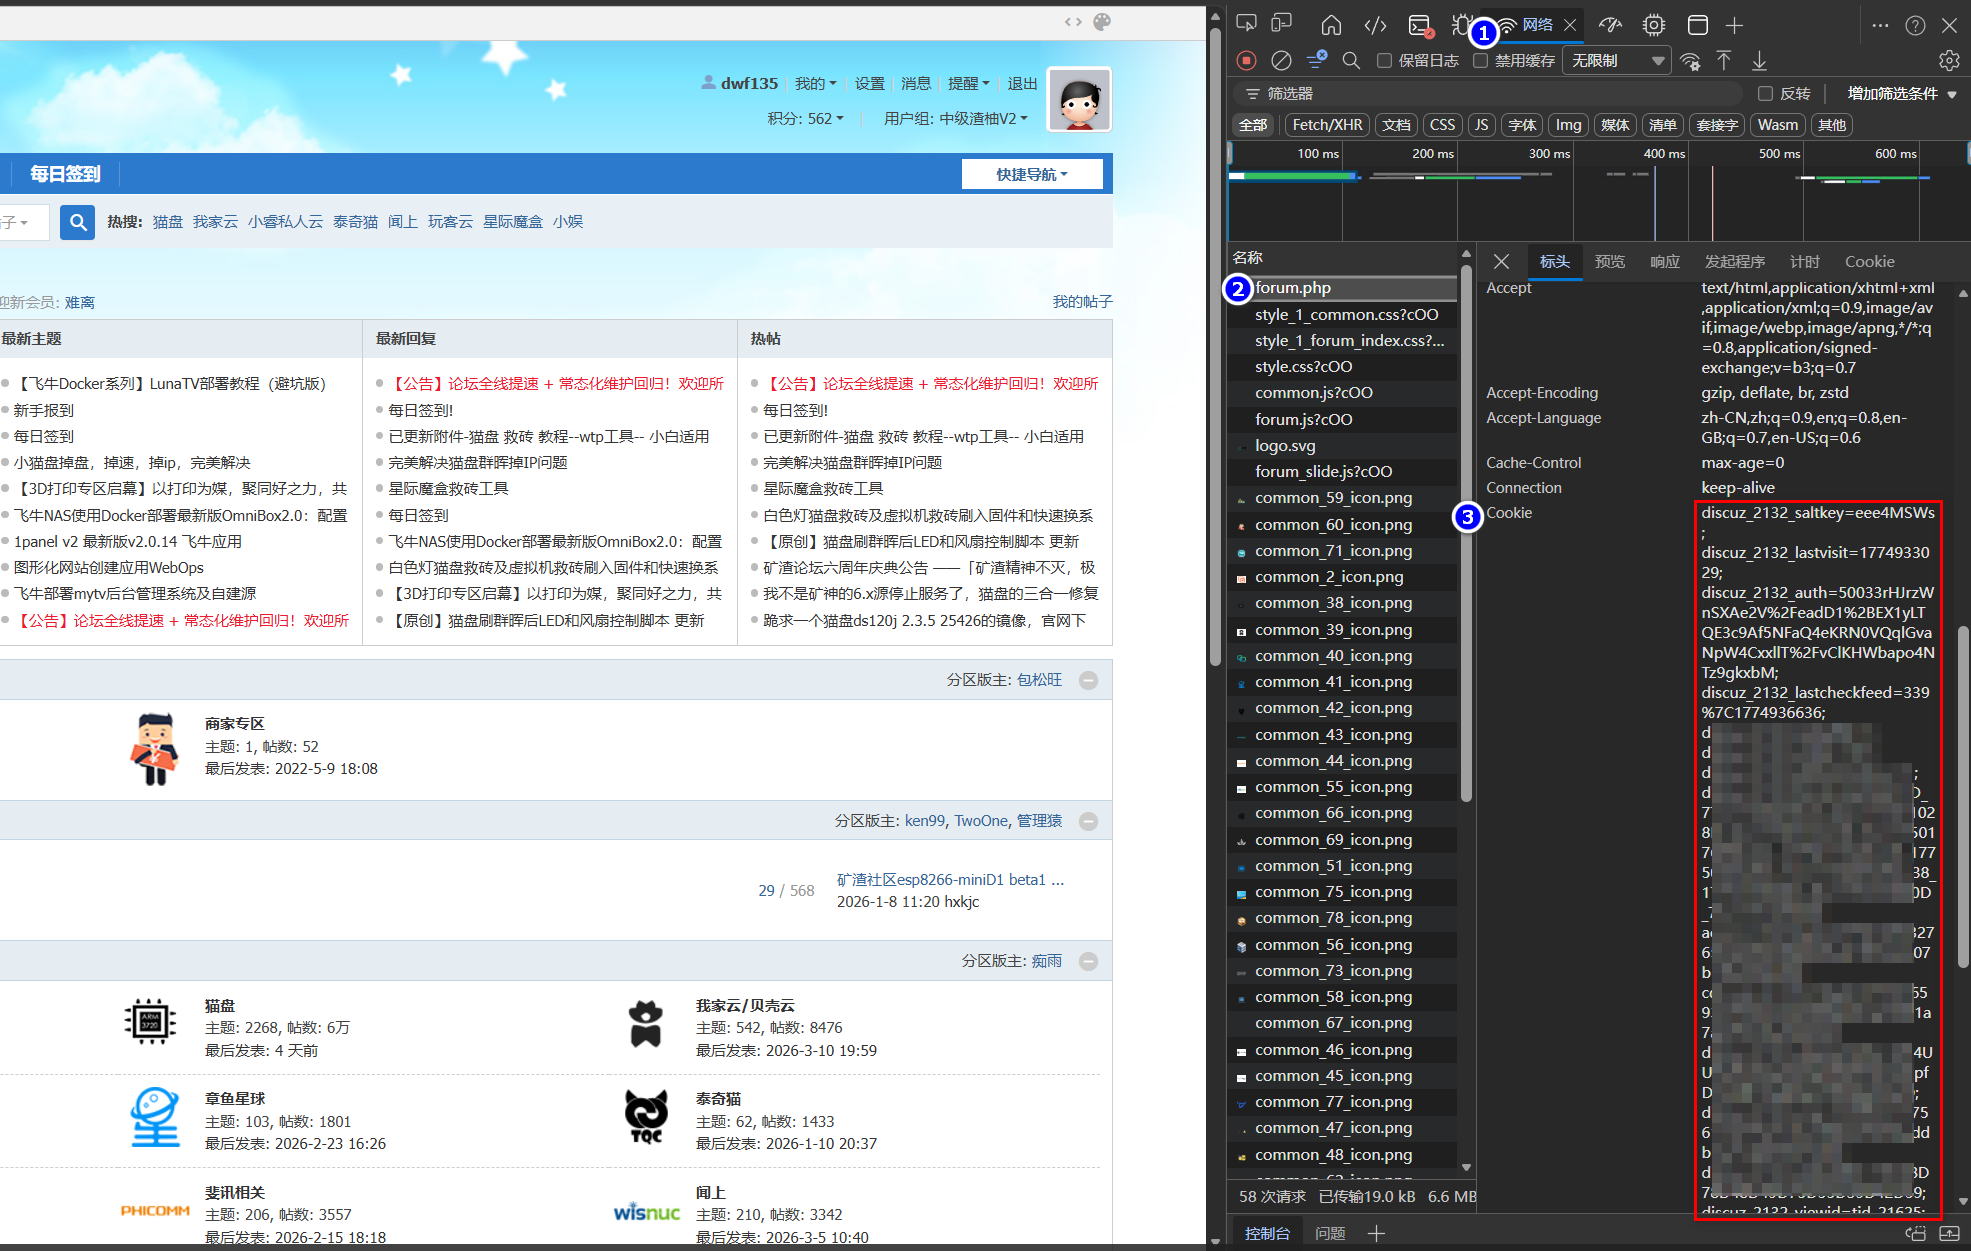The height and width of the screenshot is (1251, 1971).
Task: Switch to the Cookie details tab
Action: click(1869, 262)
